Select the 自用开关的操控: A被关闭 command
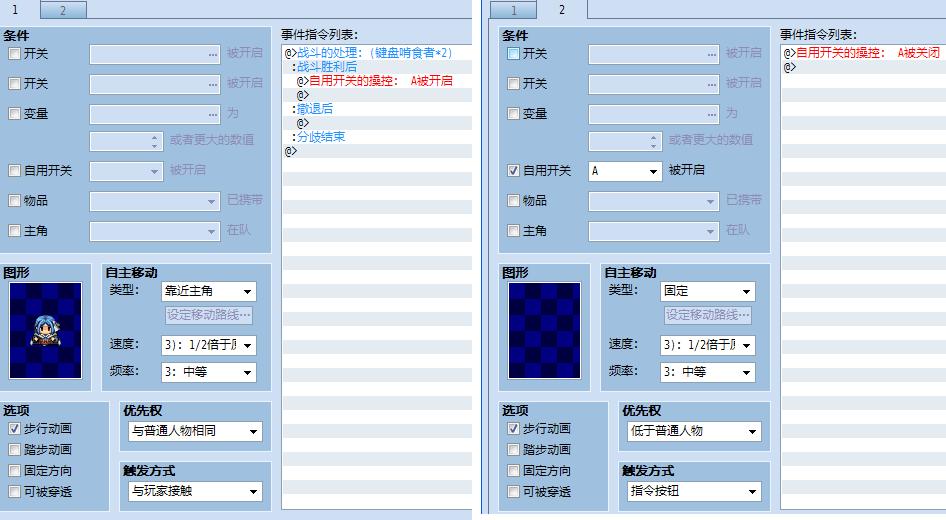The width and height of the screenshot is (946, 520). pos(863,53)
